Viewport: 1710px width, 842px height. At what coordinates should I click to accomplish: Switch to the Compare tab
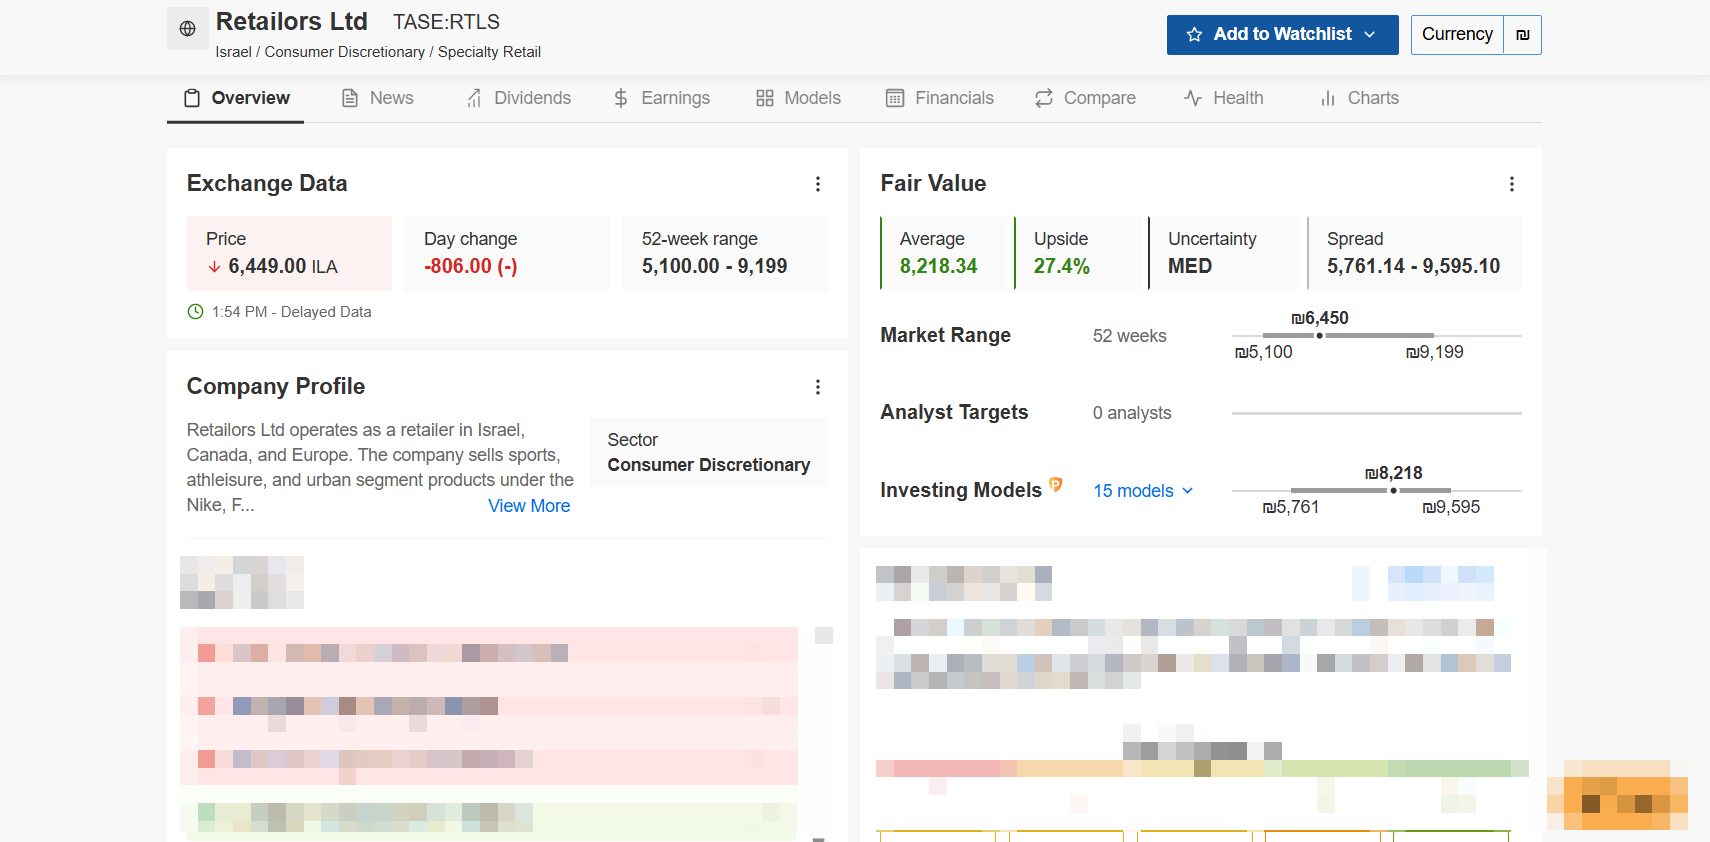(1085, 98)
